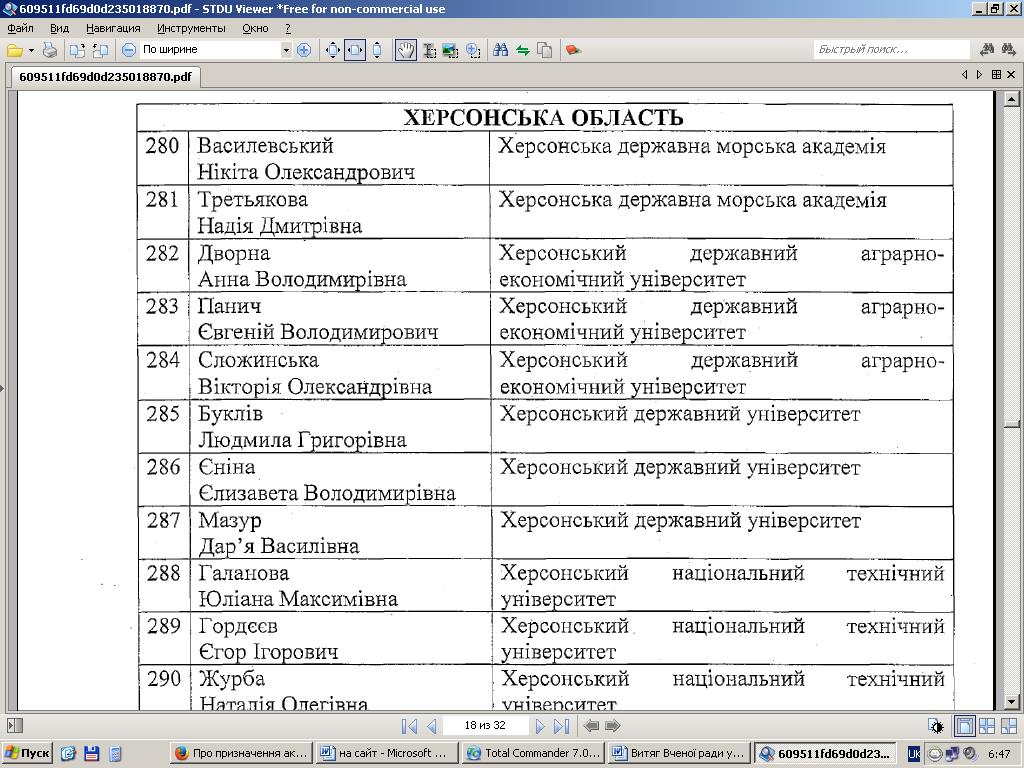Go to the last page
The width and height of the screenshot is (1024, 768).
[561, 726]
